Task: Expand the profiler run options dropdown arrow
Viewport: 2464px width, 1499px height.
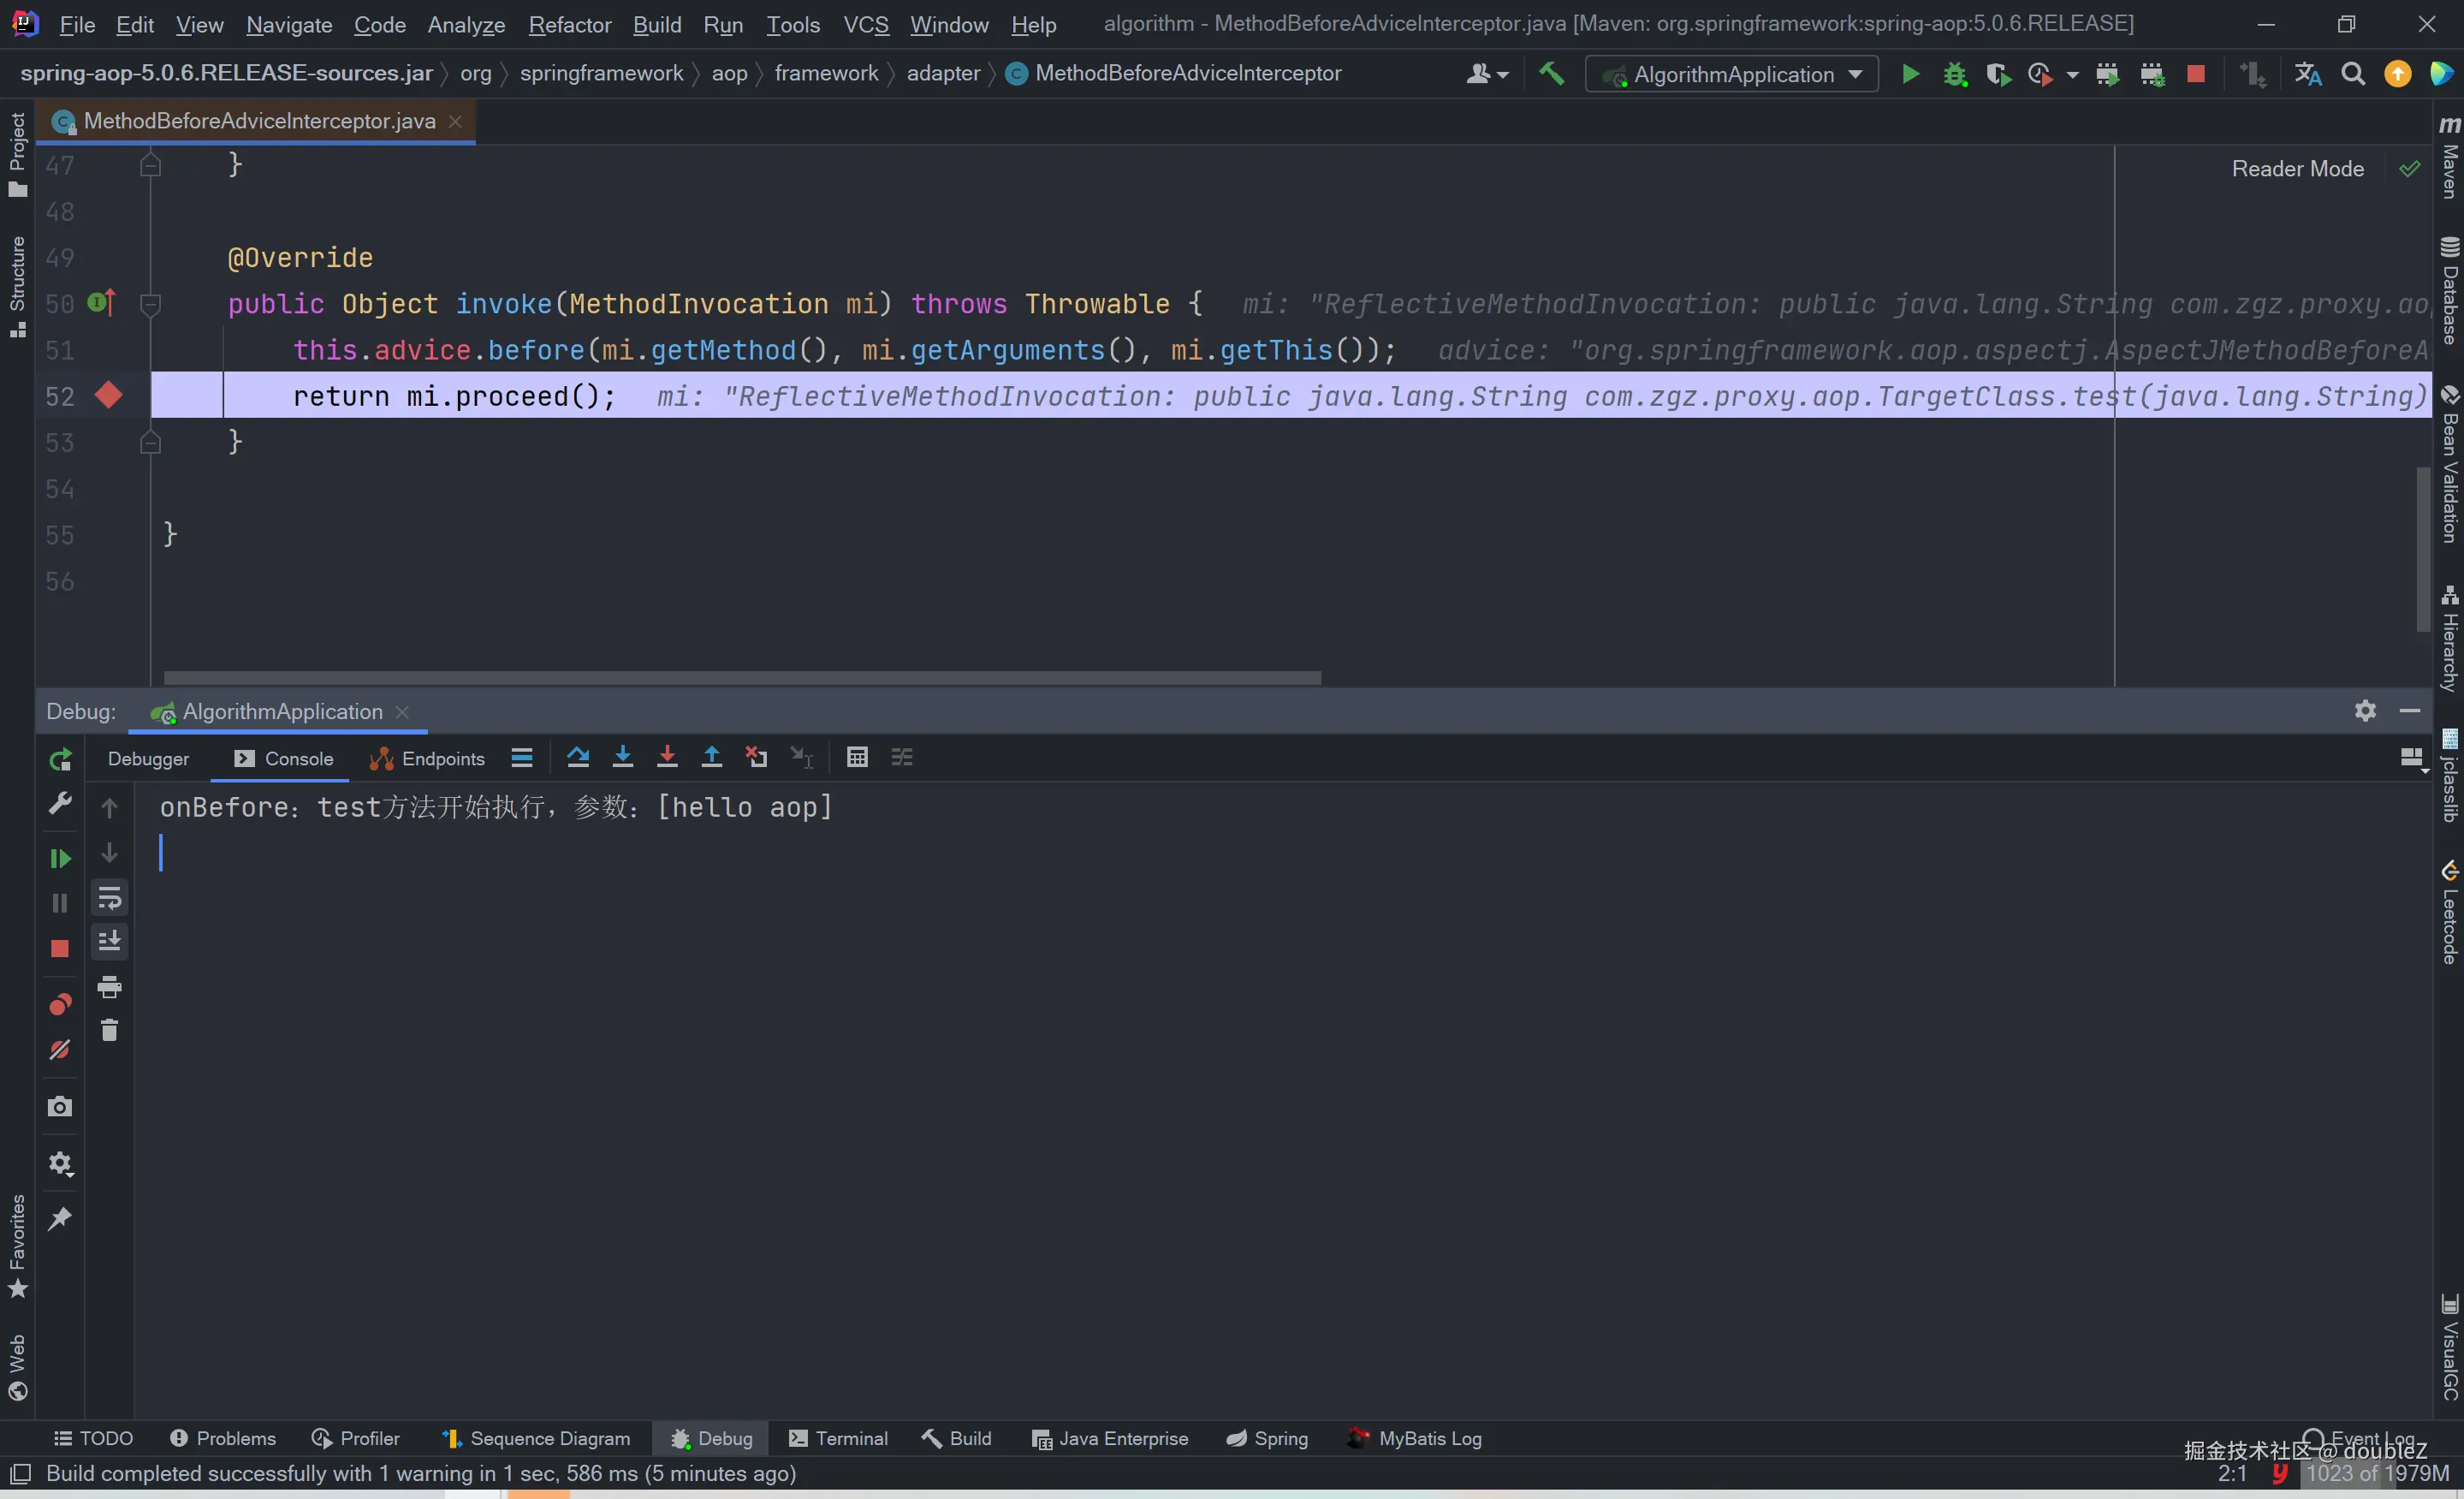Action: tap(2072, 75)
